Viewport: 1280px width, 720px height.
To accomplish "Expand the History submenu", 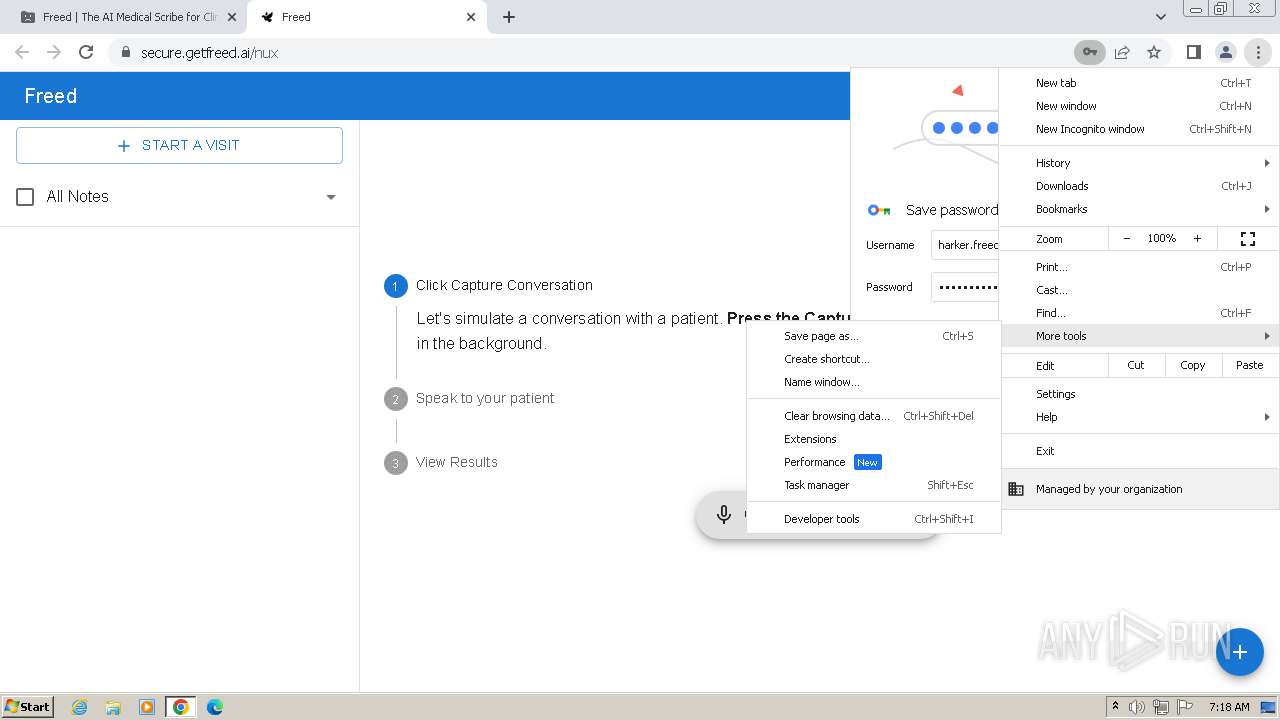I will pyautogui.click(x=1138, y=163).
